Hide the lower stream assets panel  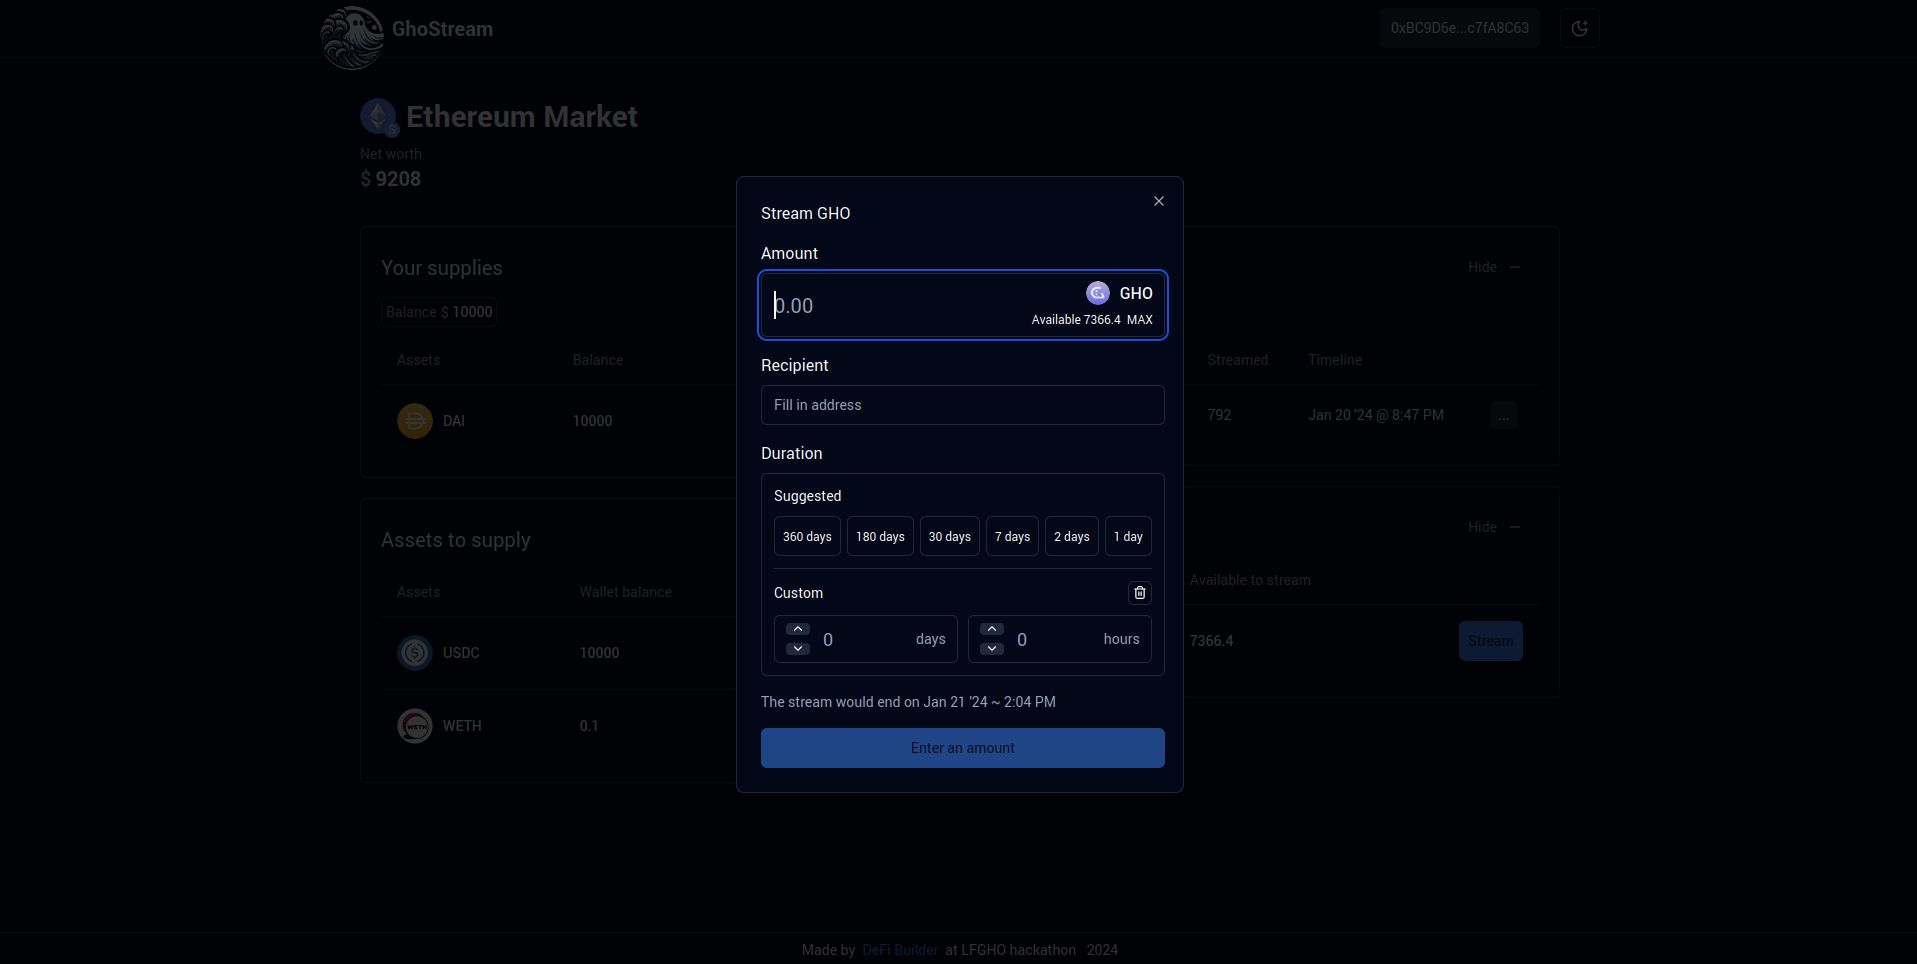coord(1494,527)
